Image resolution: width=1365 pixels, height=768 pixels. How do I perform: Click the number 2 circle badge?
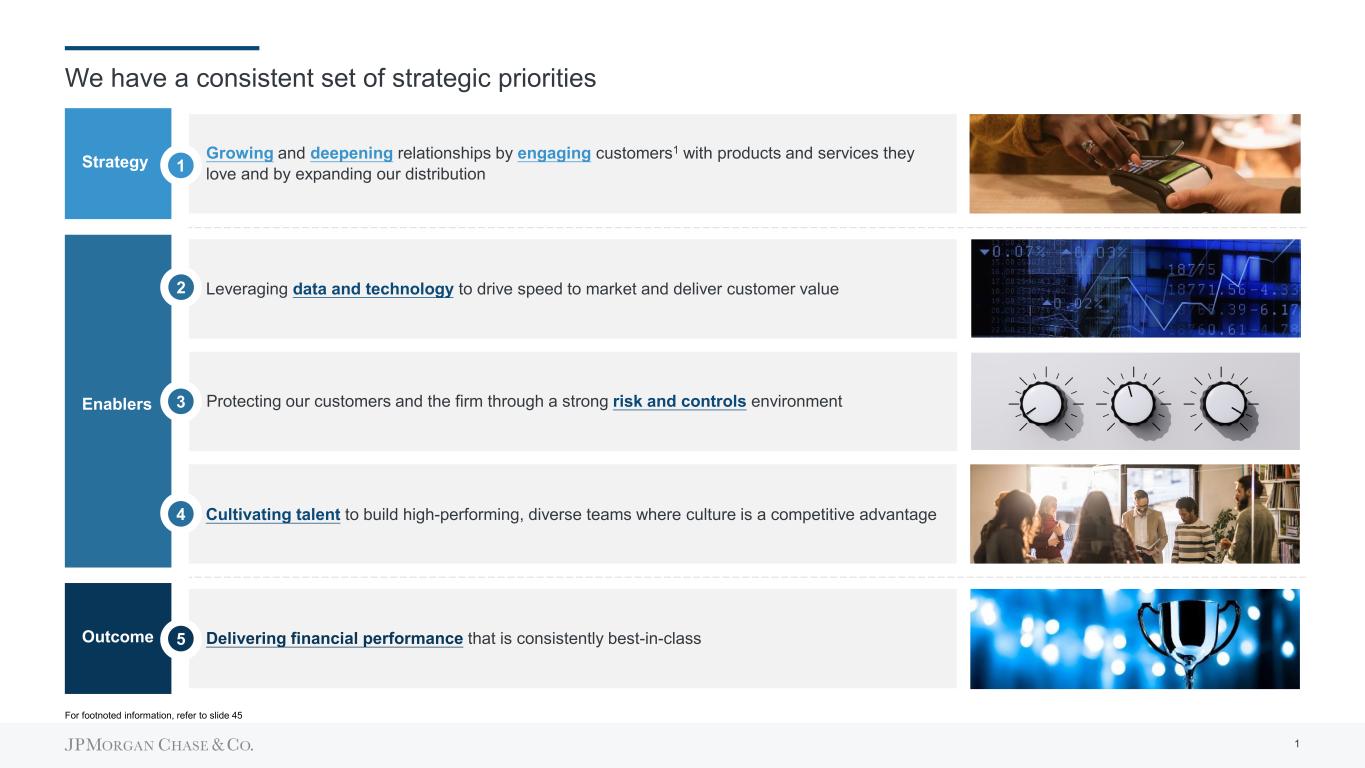(180, 289)
